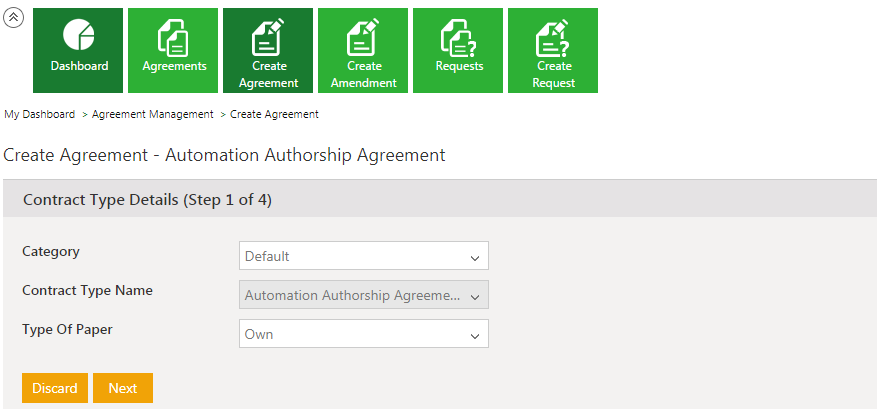Open the Requests question-document icon tile

click(459, 50)
